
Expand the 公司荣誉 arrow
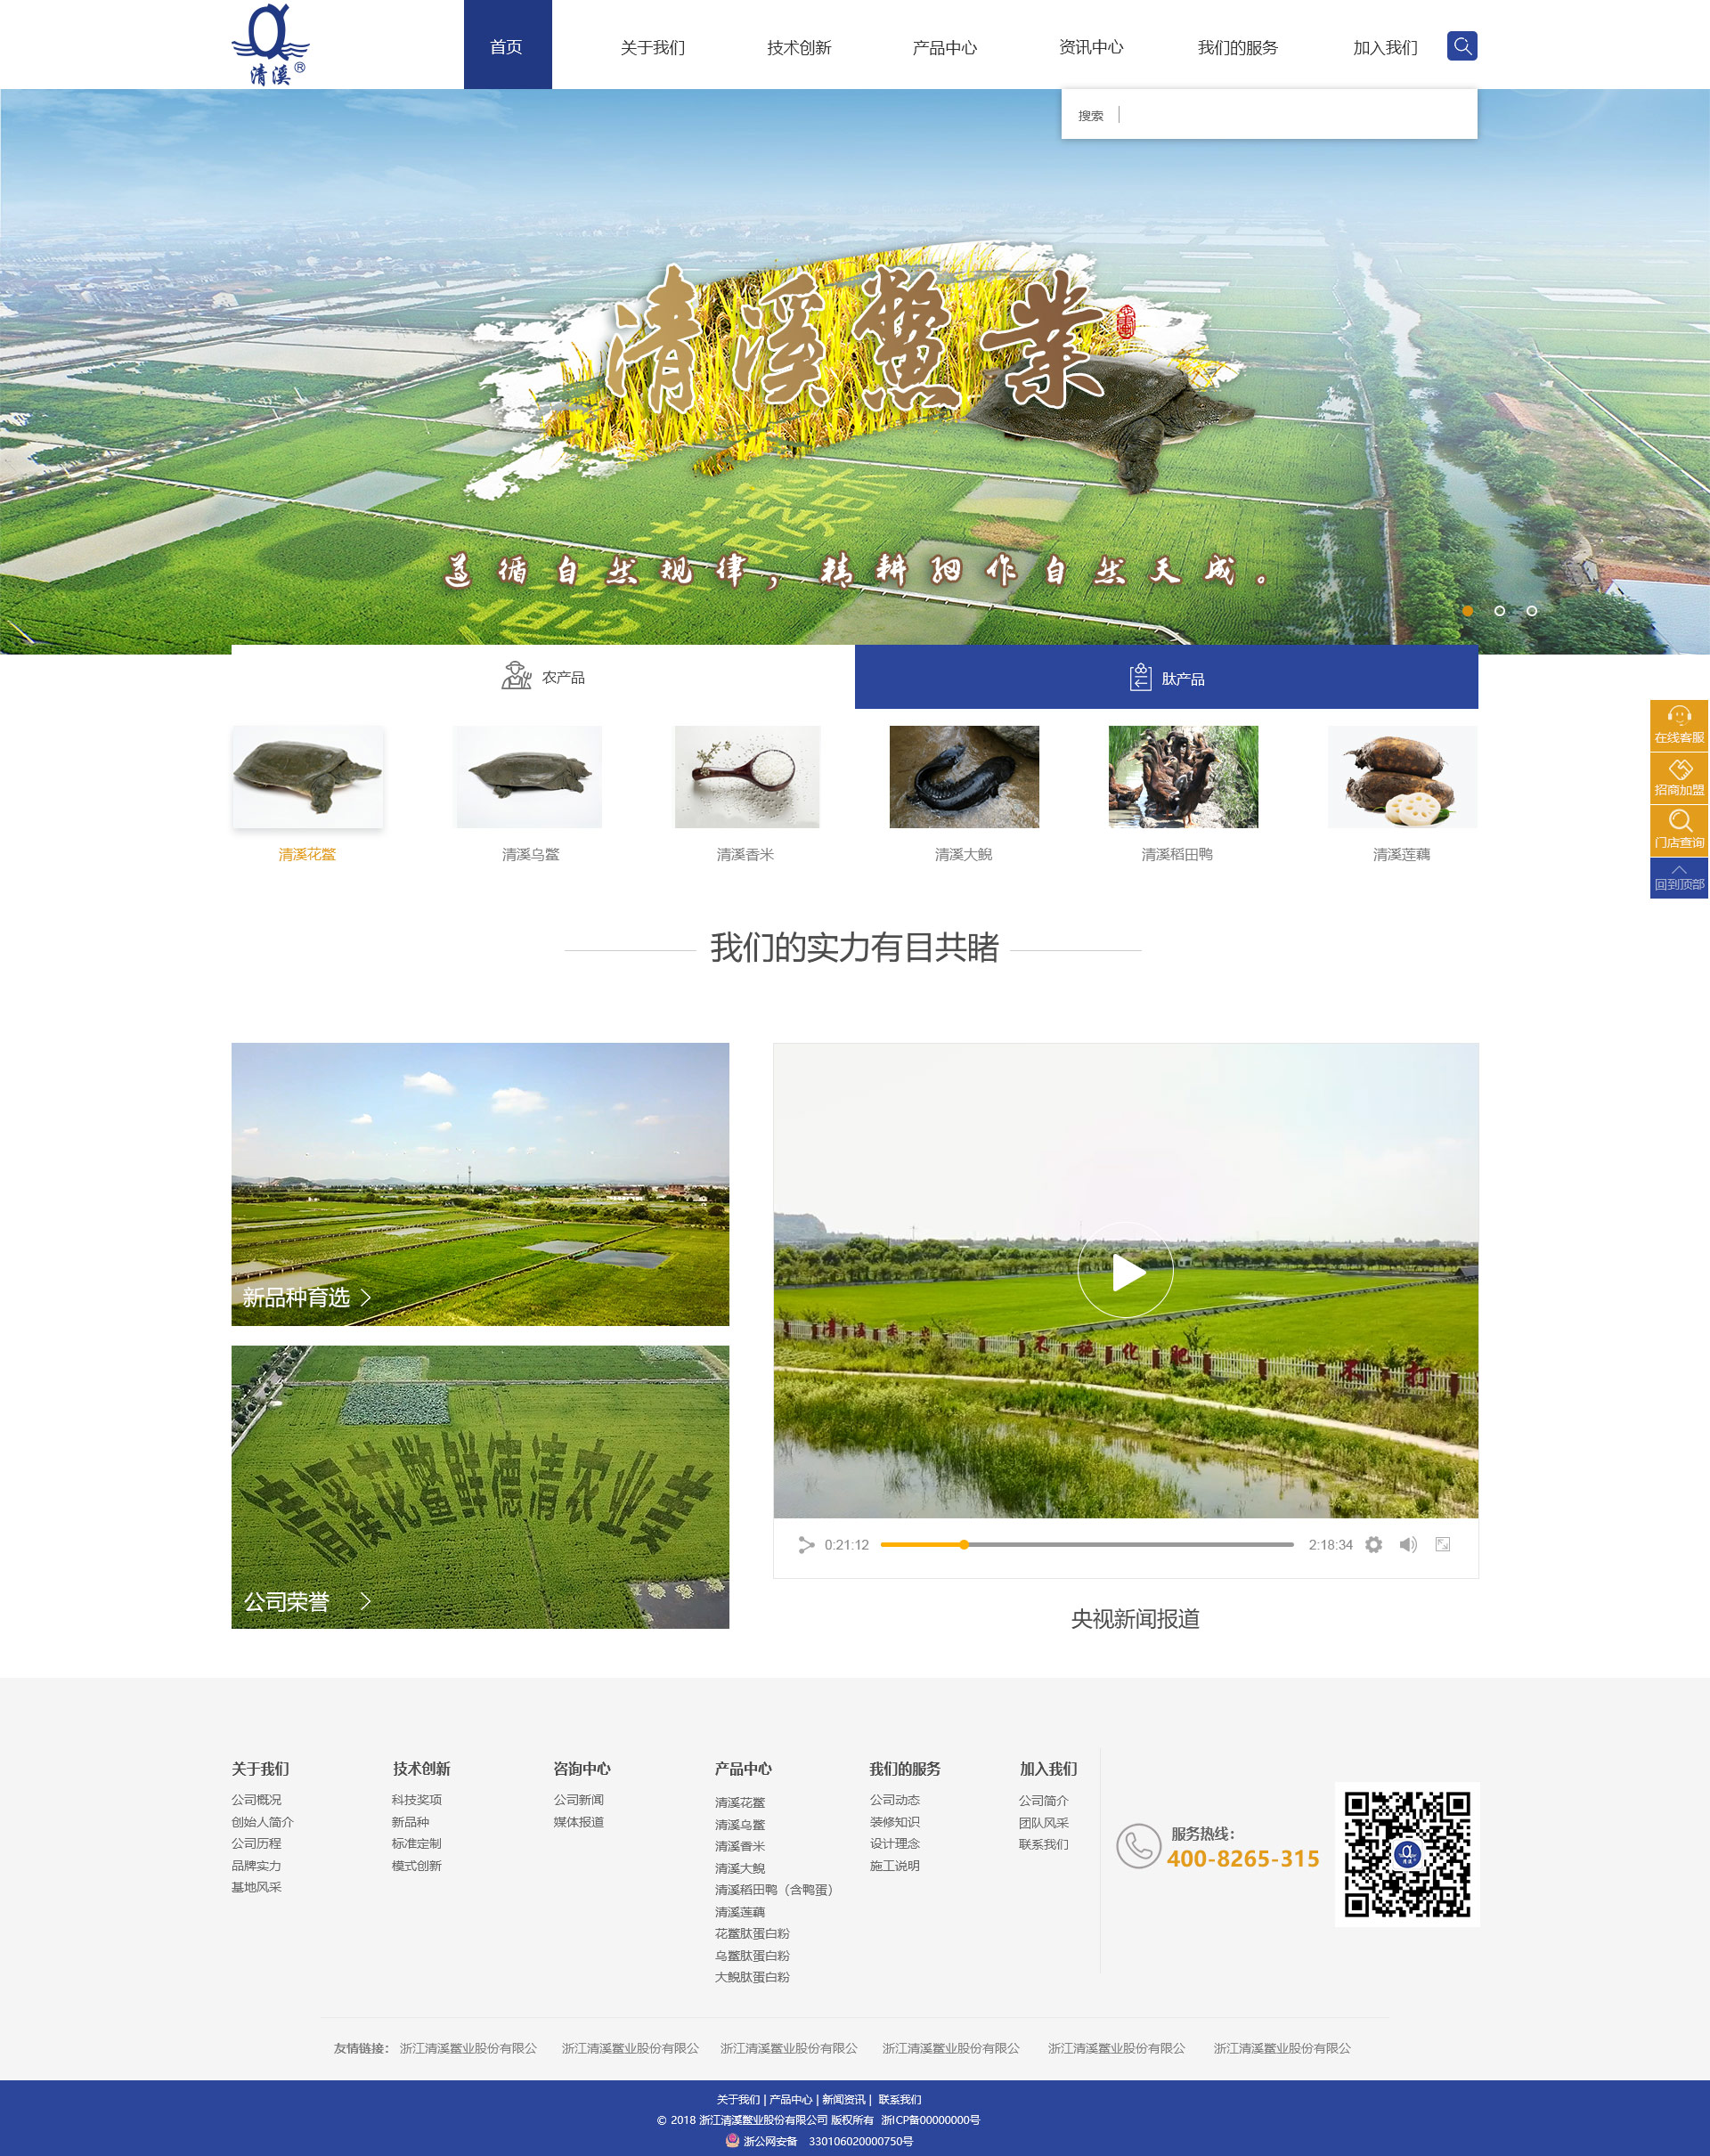[366, 1601]
